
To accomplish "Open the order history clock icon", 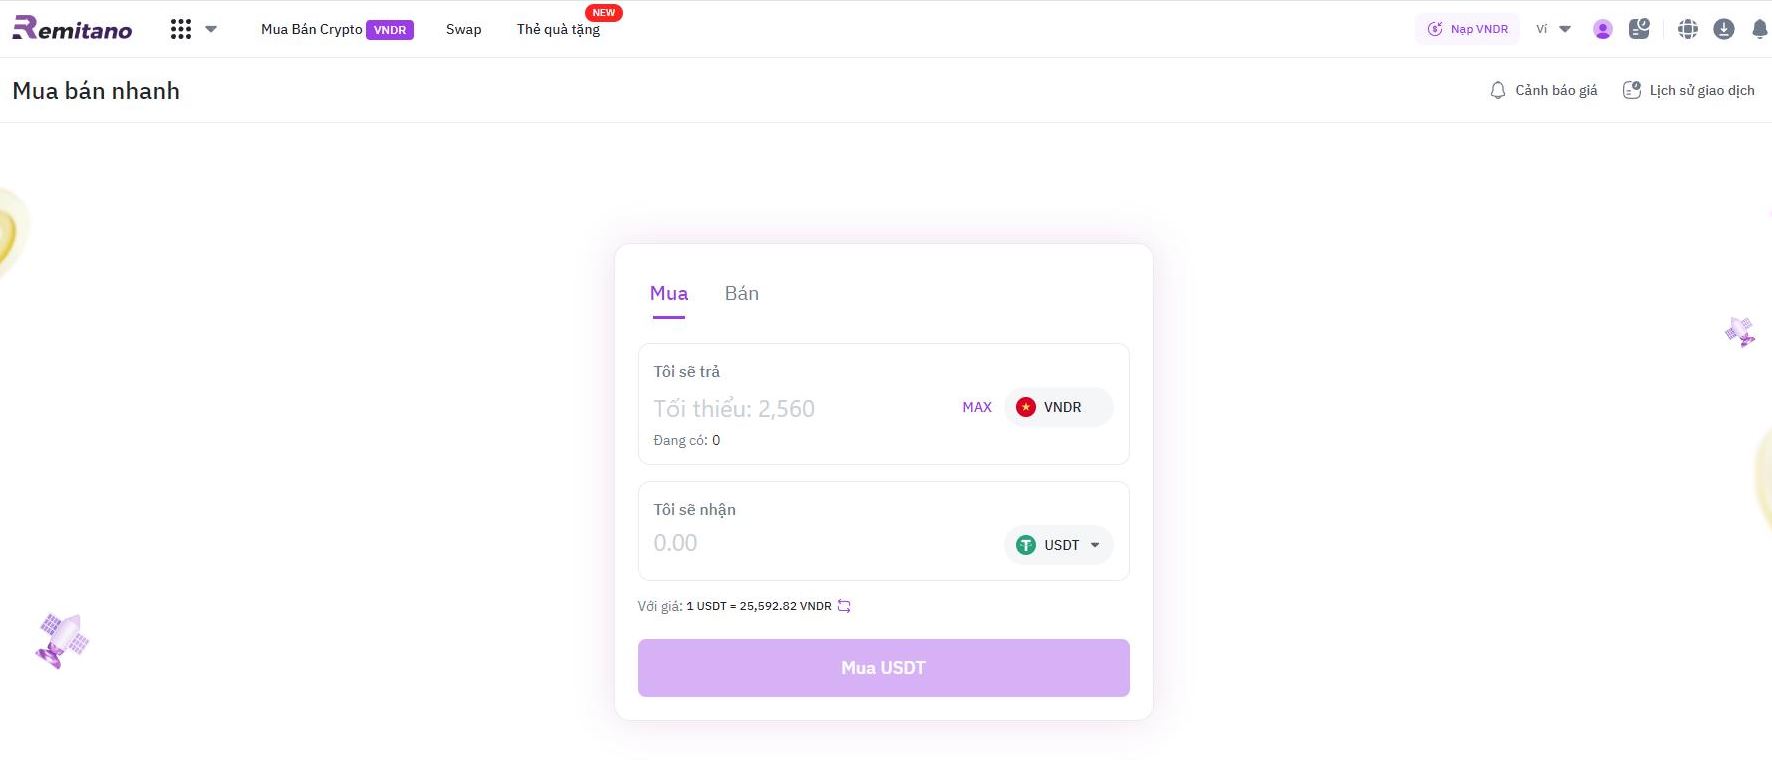I will point(1639,29).
